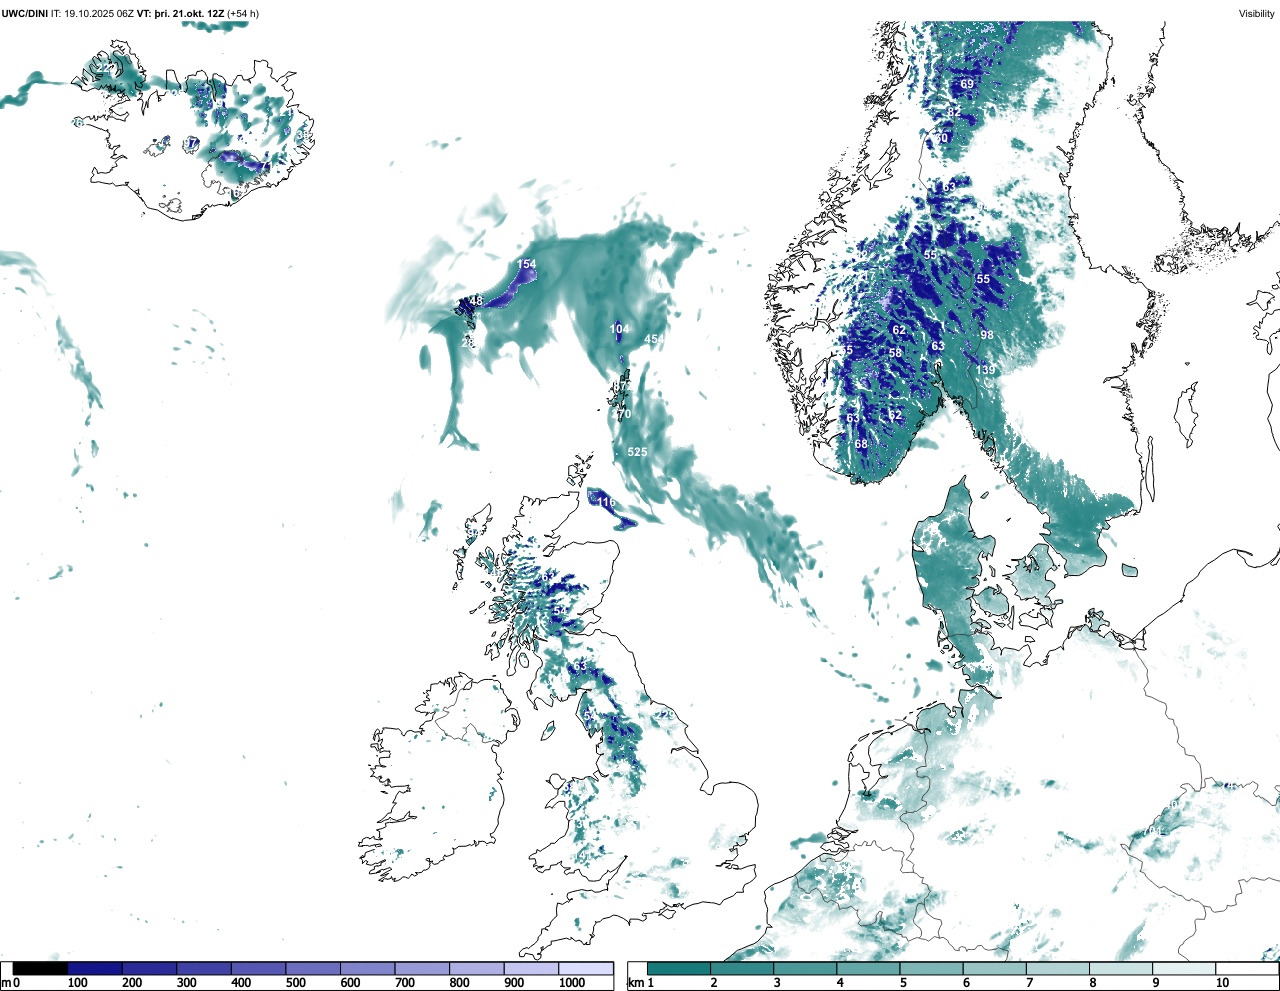Click the pale lavender 900–1000 m legend swatch

pos(531,969)
